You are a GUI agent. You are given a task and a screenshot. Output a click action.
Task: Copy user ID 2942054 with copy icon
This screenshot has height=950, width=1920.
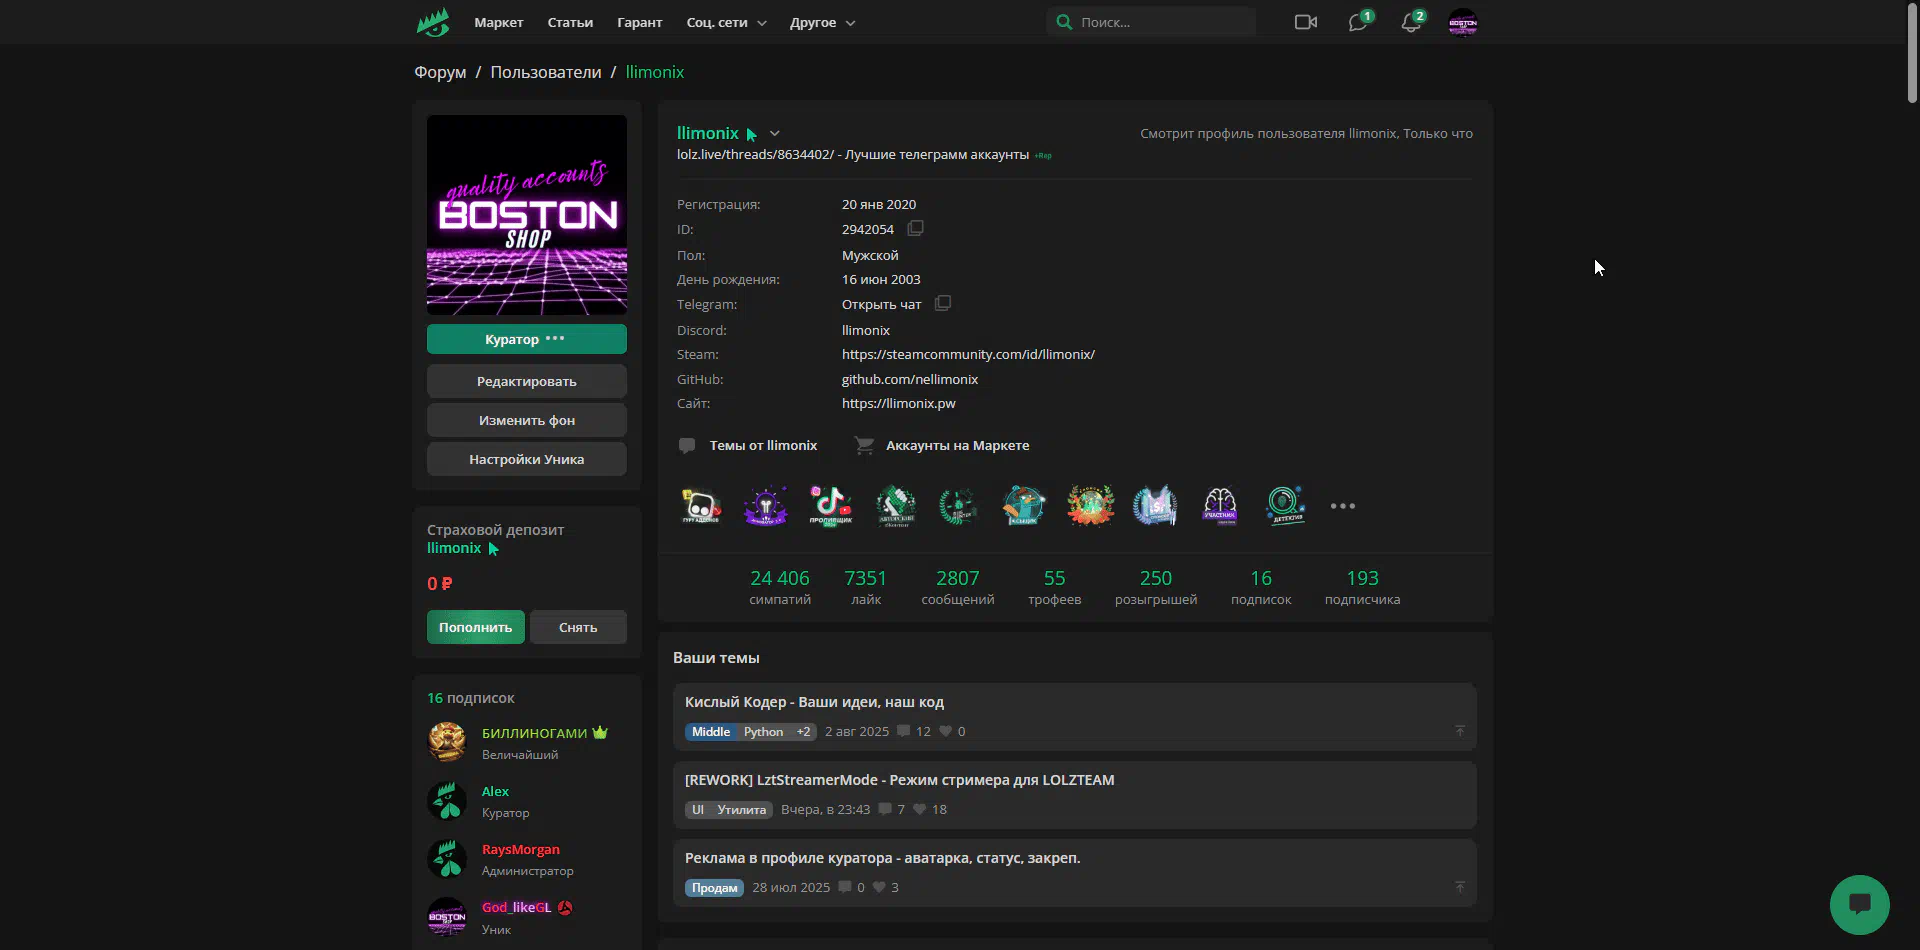pyautogui.click(x=915, y=229)
